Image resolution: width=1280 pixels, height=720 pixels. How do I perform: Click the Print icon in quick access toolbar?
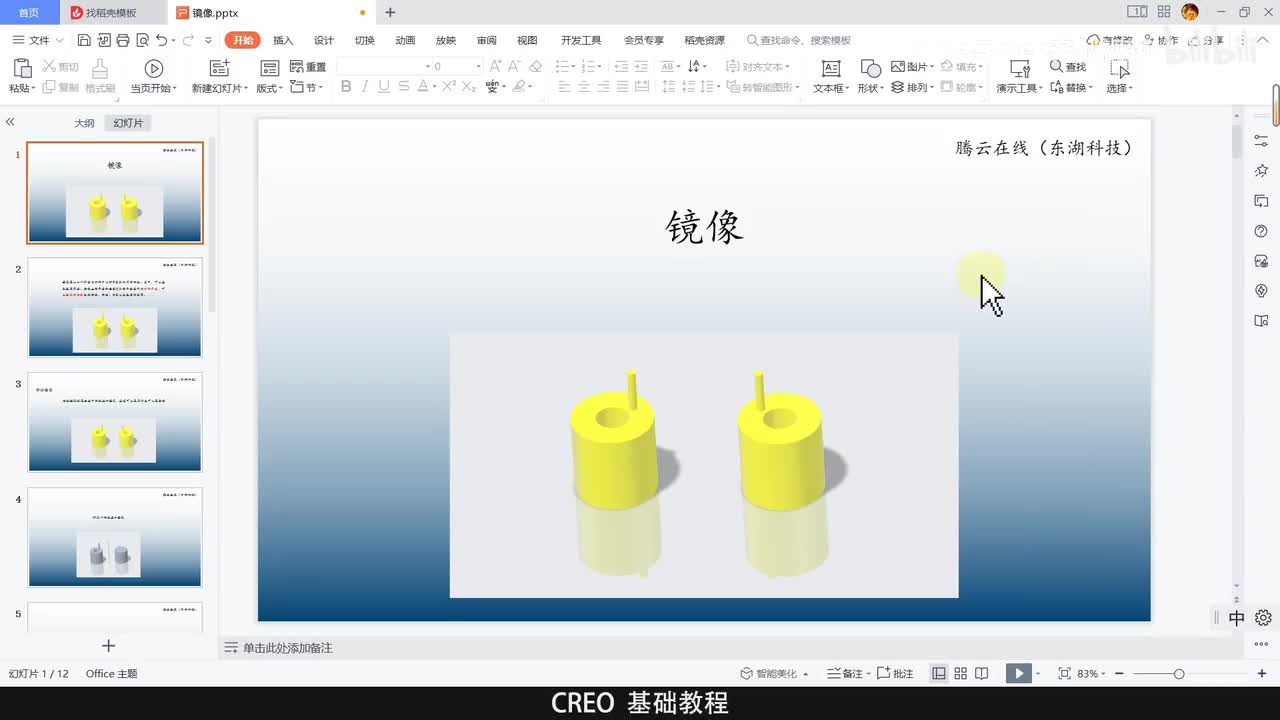tap(122, 40)
